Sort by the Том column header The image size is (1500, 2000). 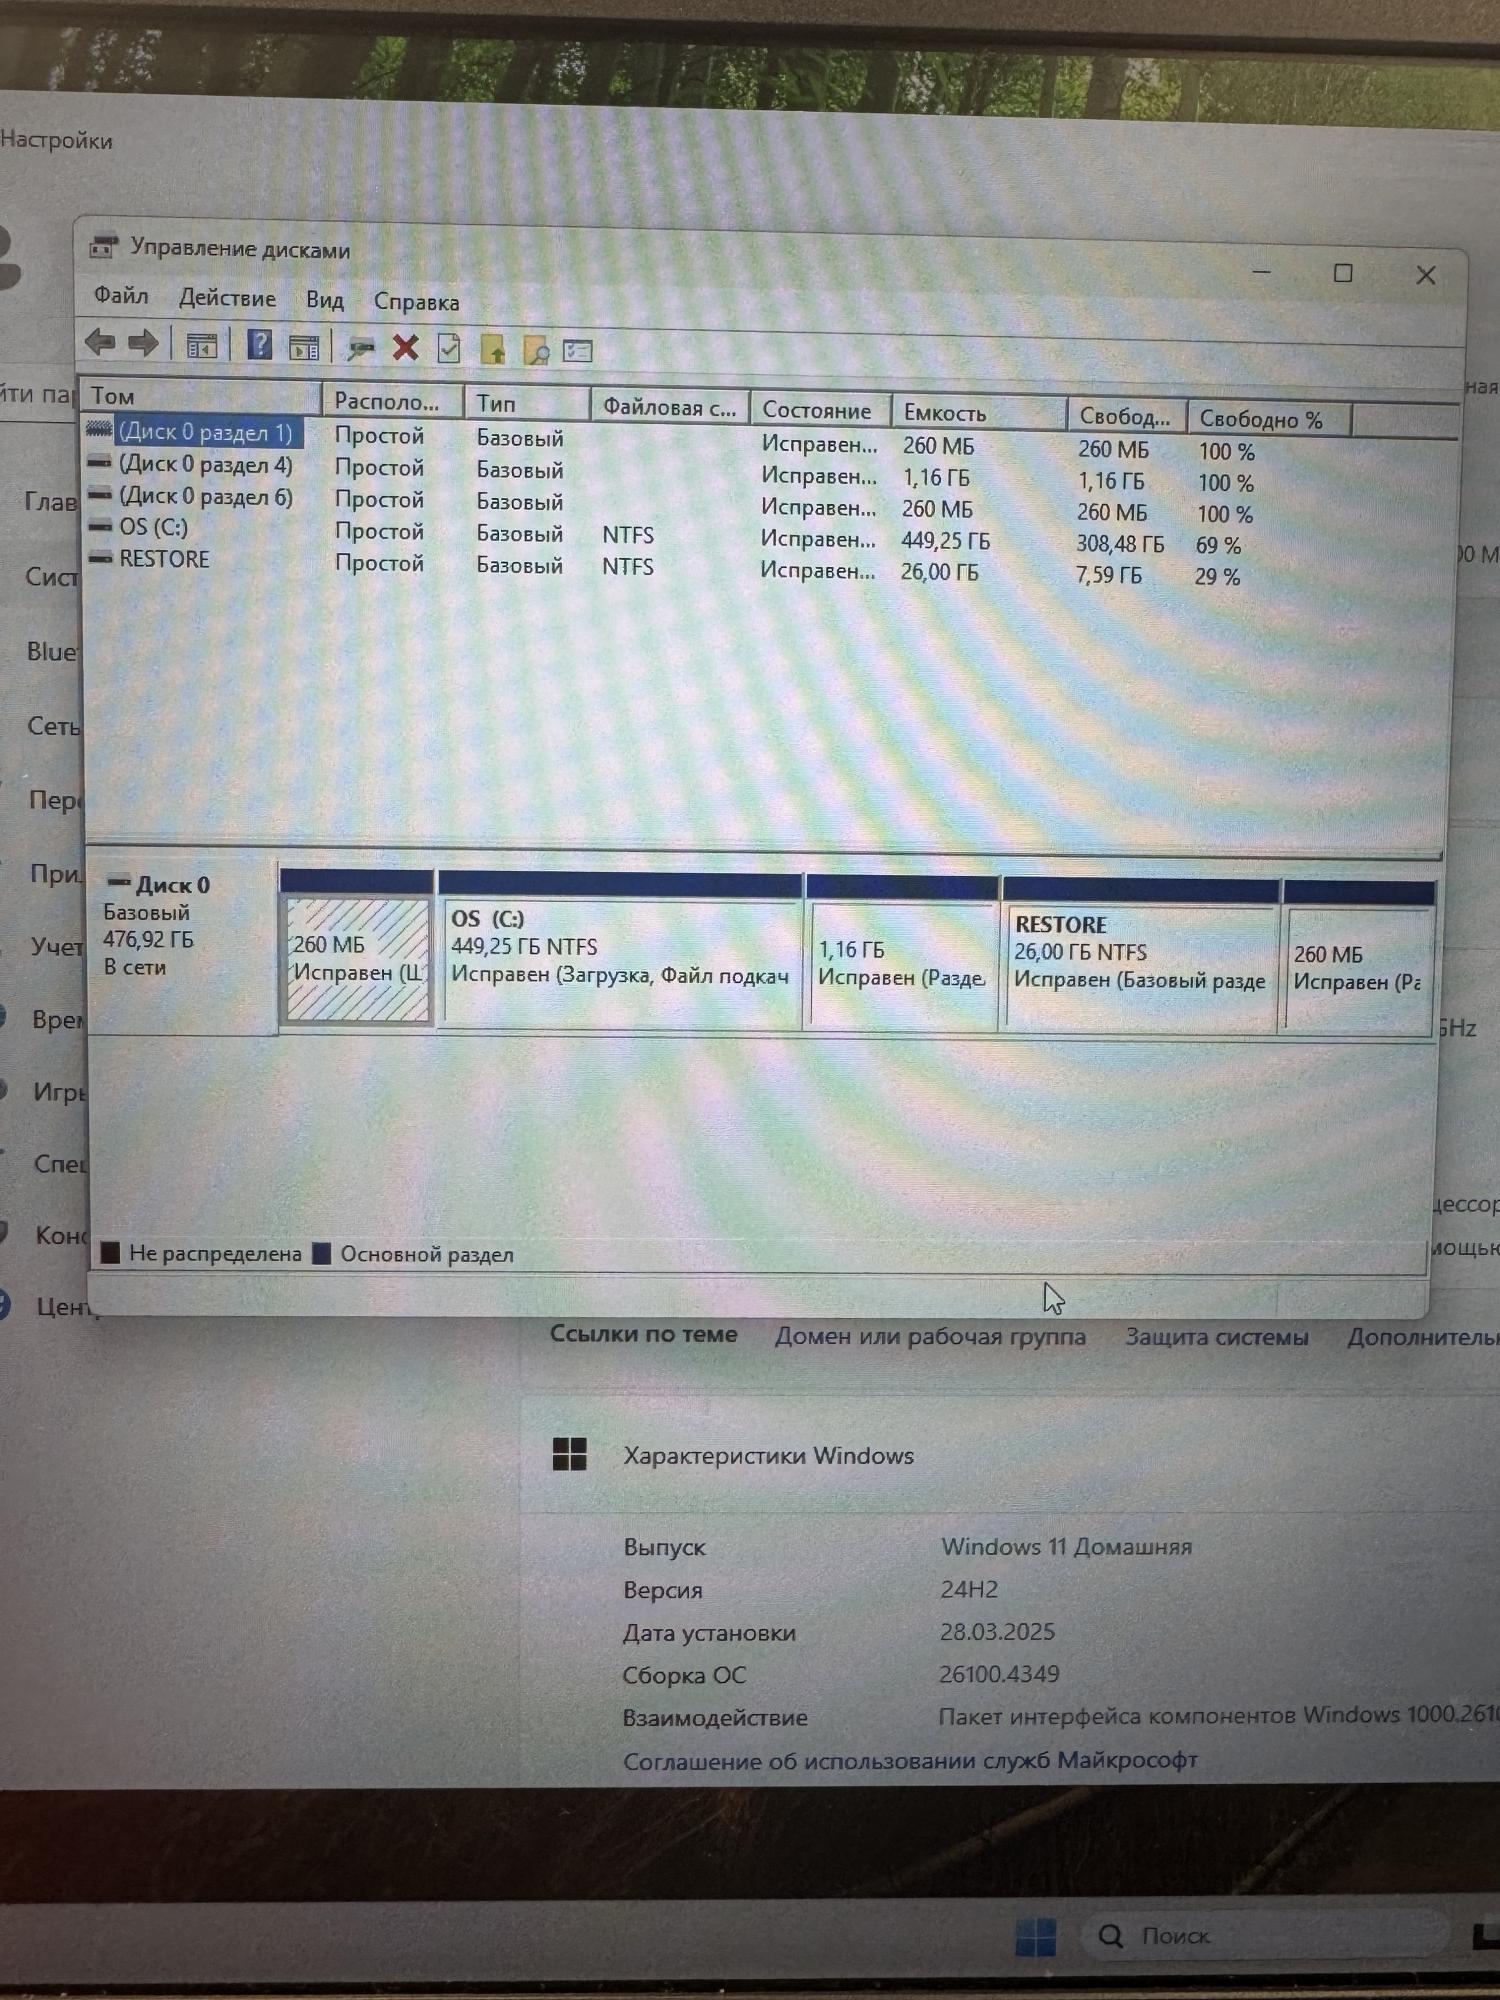(x=202, y=396)
